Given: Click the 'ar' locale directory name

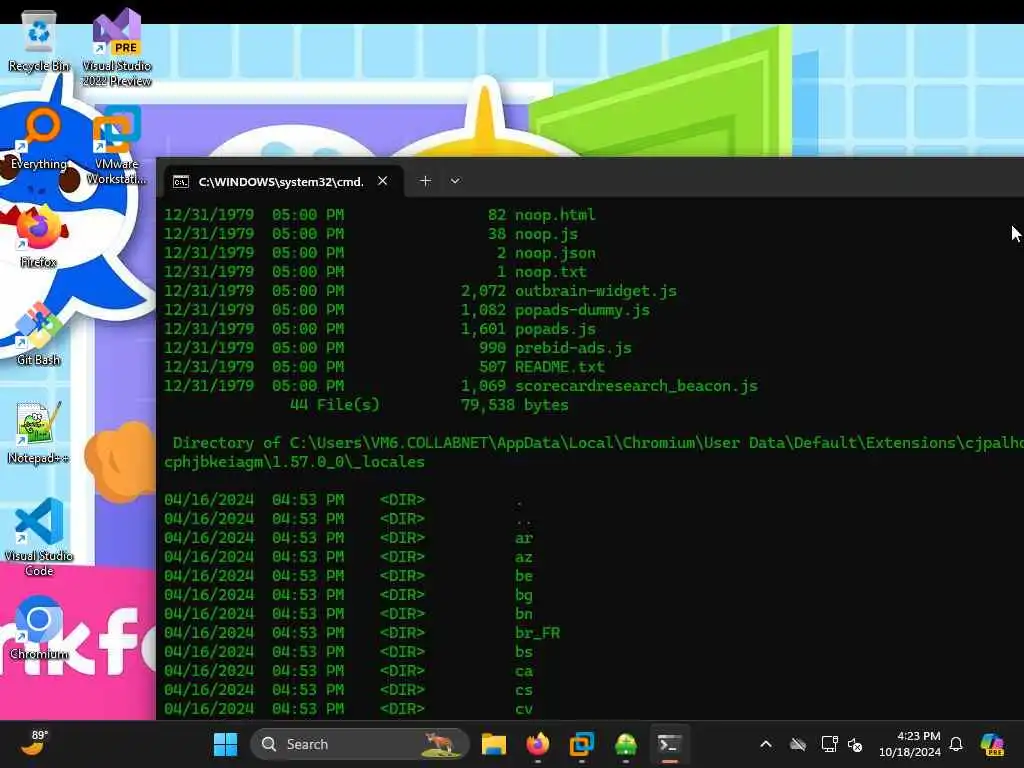Looking at the screenshot, I should [x=524, y=538].
